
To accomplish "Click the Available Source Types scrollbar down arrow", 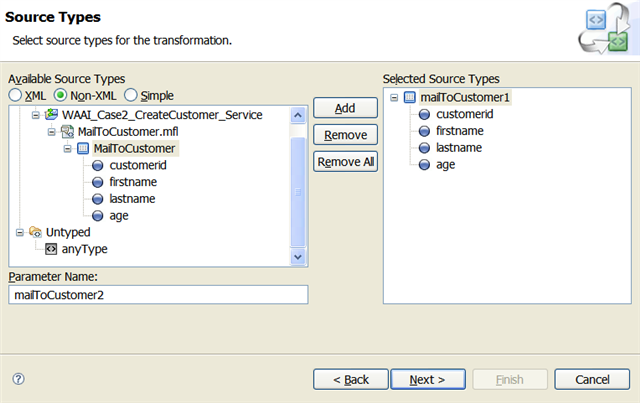I will pyautogui.click(x=297, y=257).
